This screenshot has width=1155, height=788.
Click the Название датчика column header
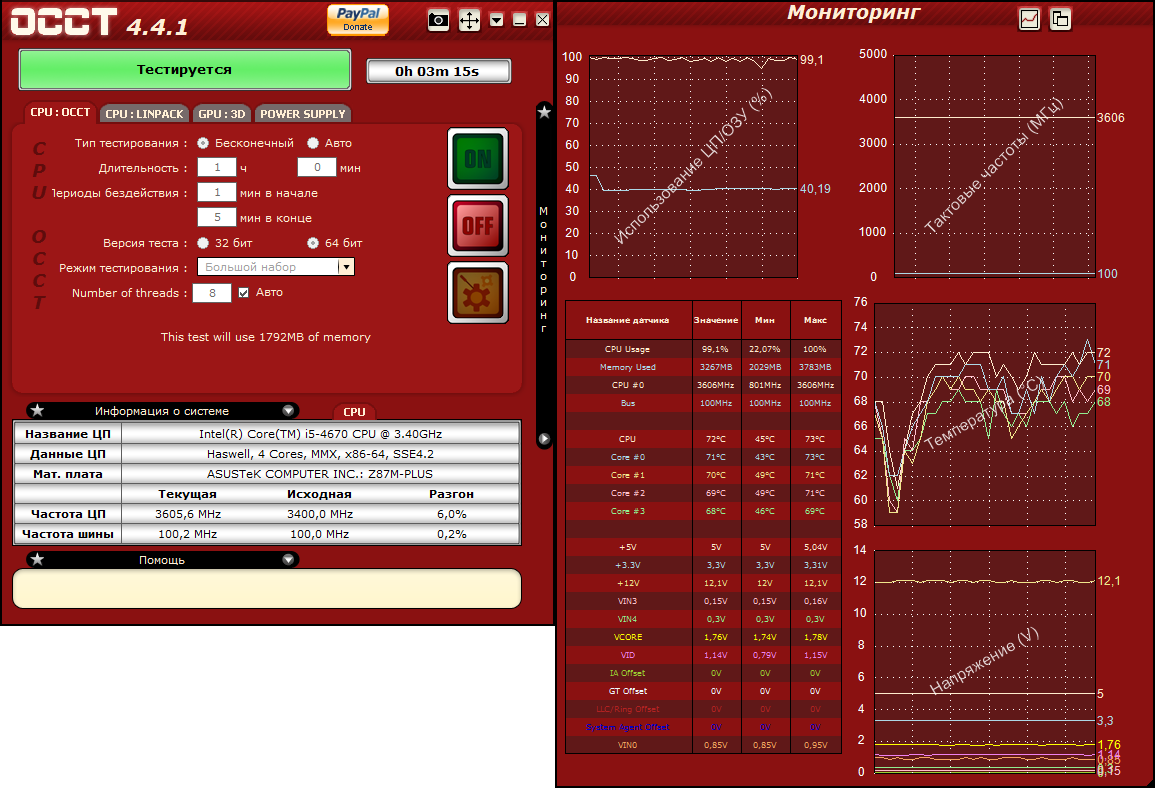(628, 320)
